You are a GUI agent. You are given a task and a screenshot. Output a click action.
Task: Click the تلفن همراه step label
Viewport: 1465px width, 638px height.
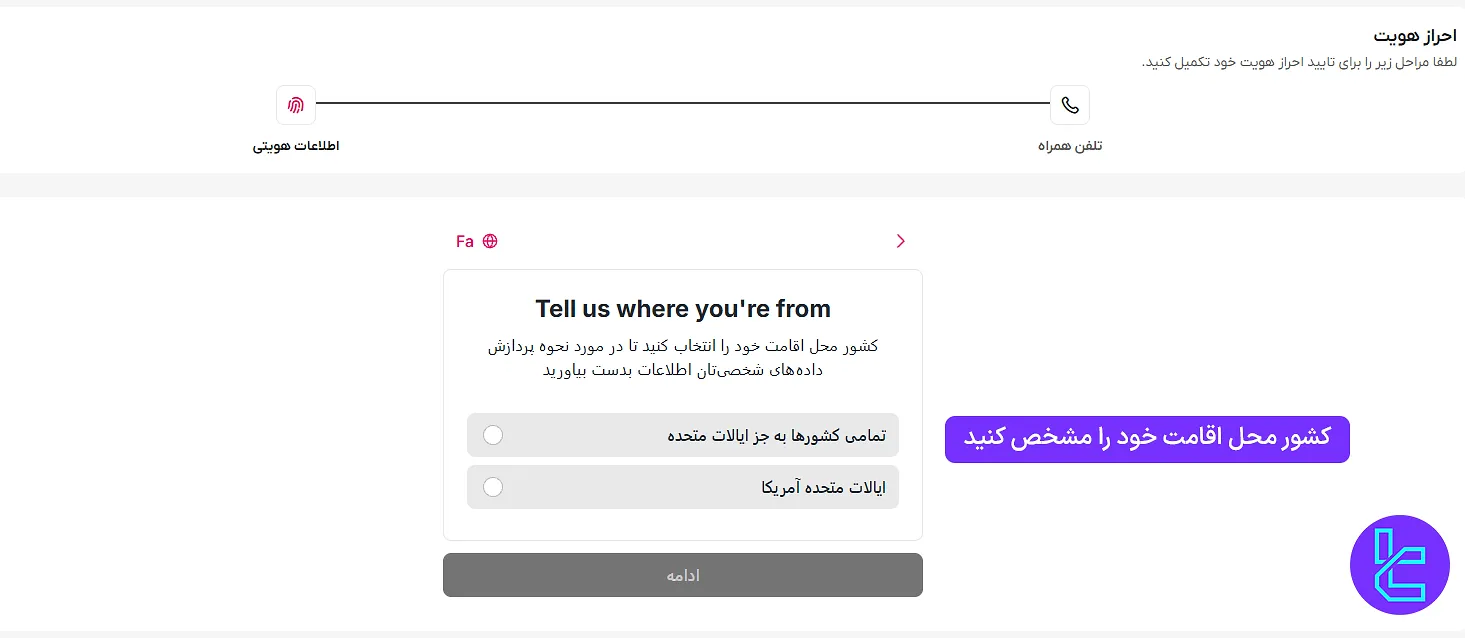[1070, 145]
